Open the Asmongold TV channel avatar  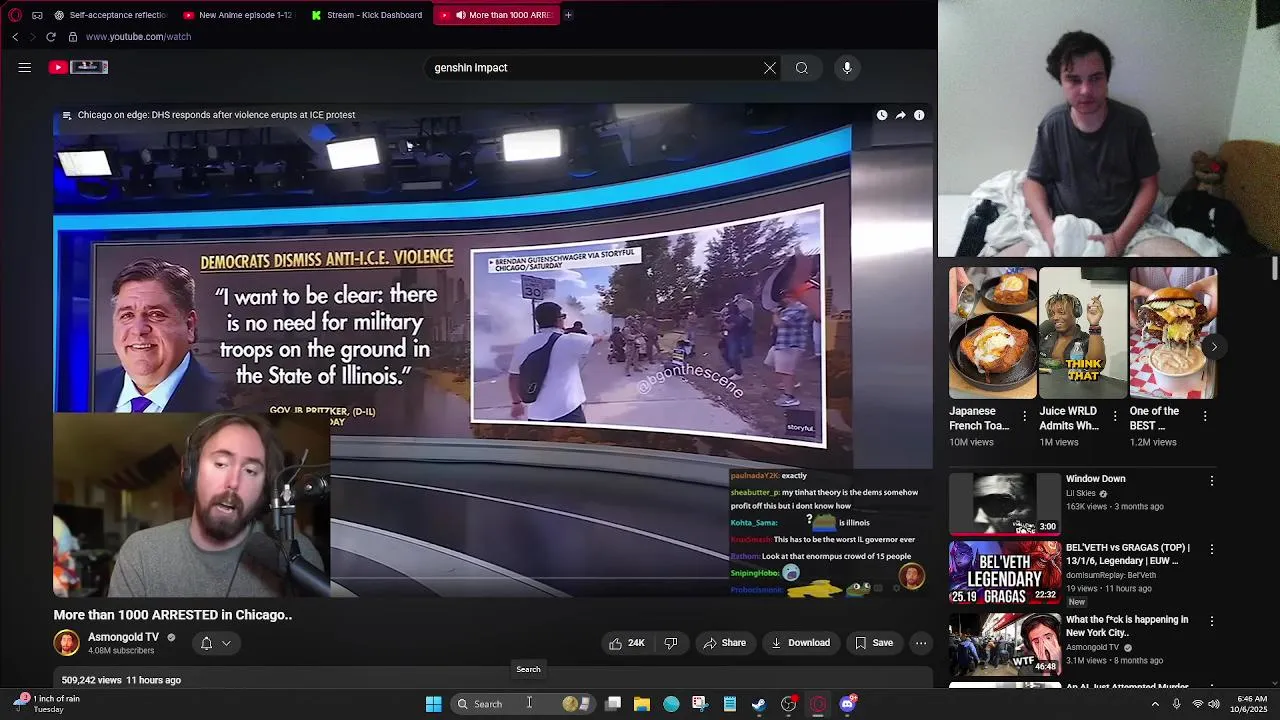(67, 643)
